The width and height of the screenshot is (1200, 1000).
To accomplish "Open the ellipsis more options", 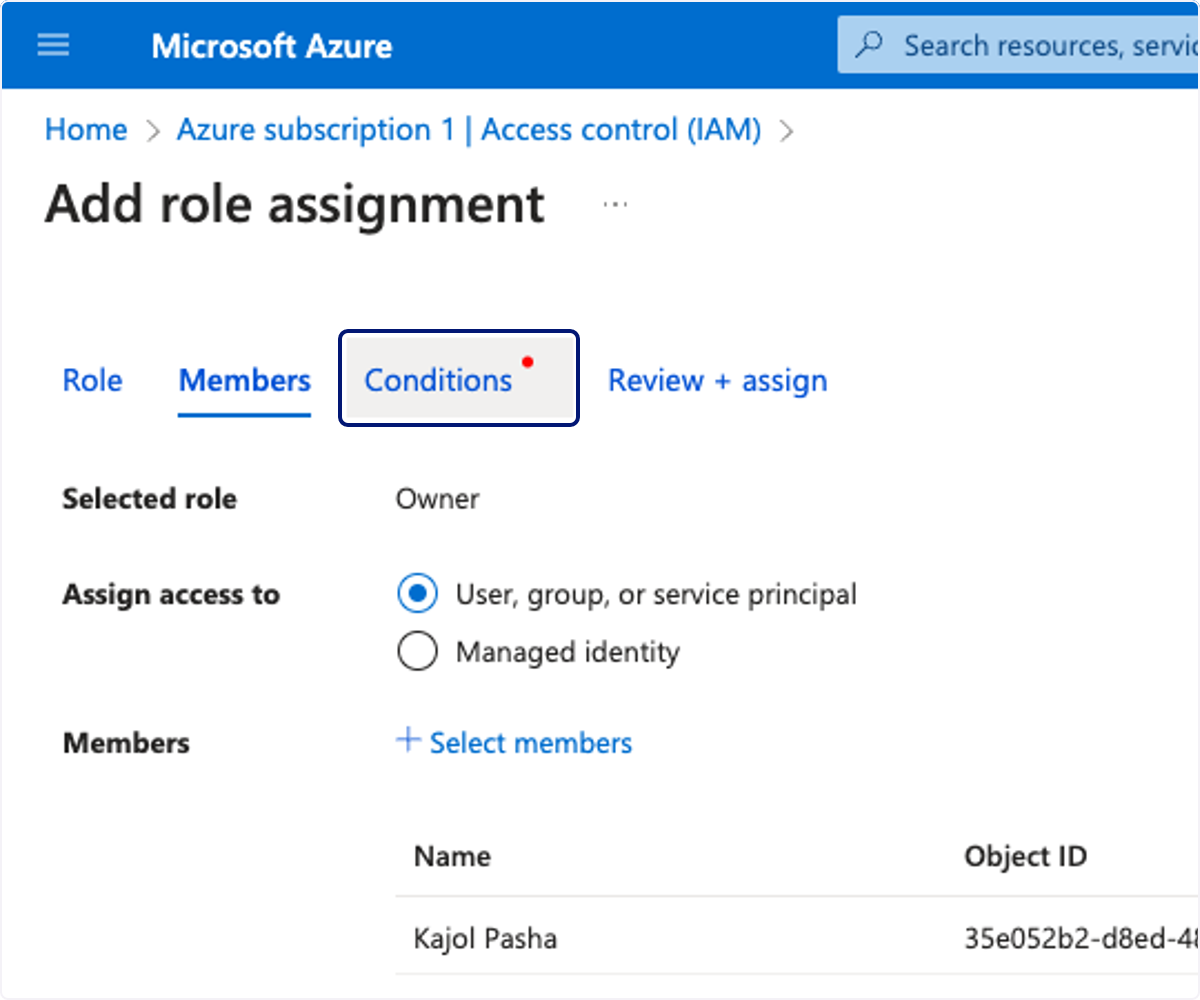I will 615,204.
